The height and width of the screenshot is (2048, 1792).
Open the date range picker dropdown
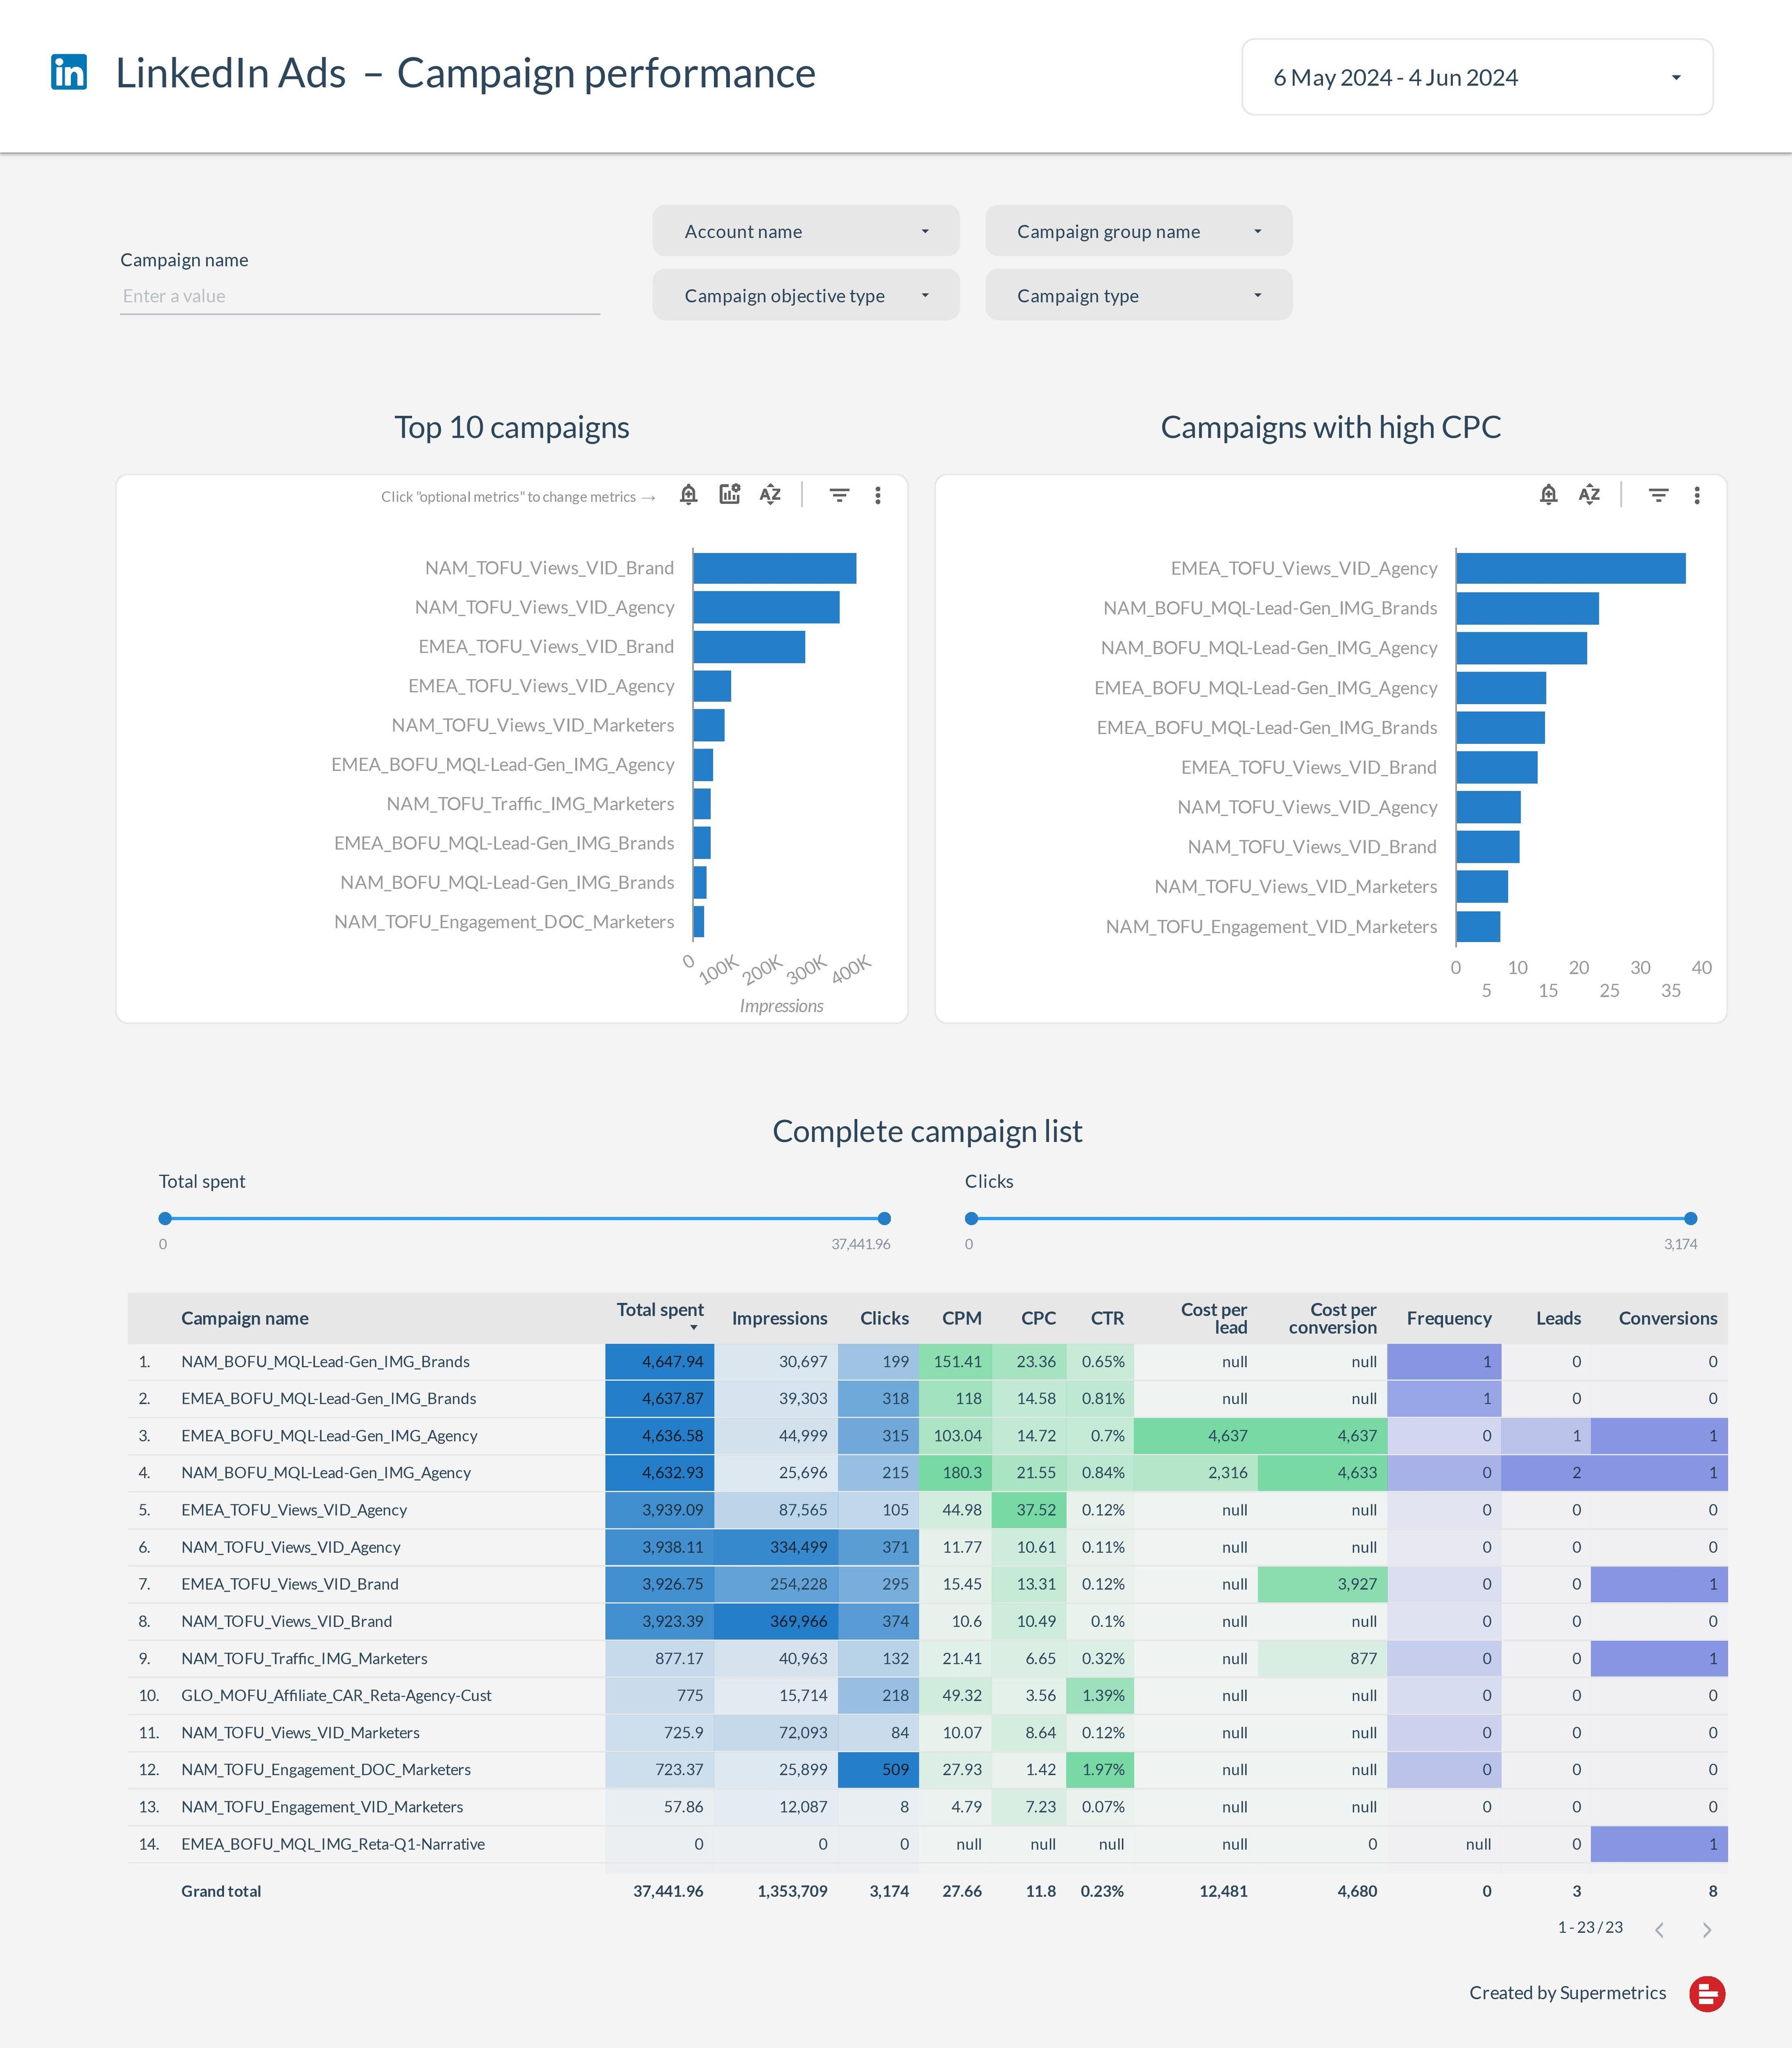[1476, 78]
